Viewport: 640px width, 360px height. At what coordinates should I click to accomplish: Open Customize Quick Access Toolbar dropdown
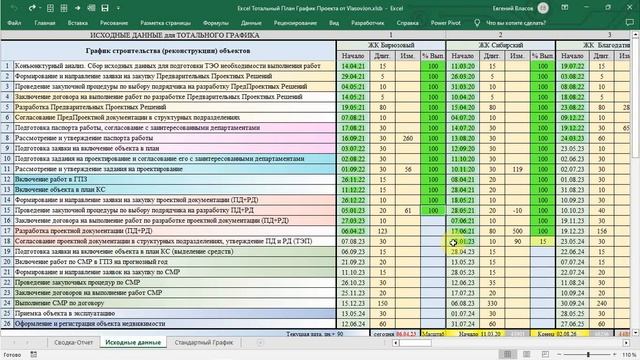click(x=118, y=8)
